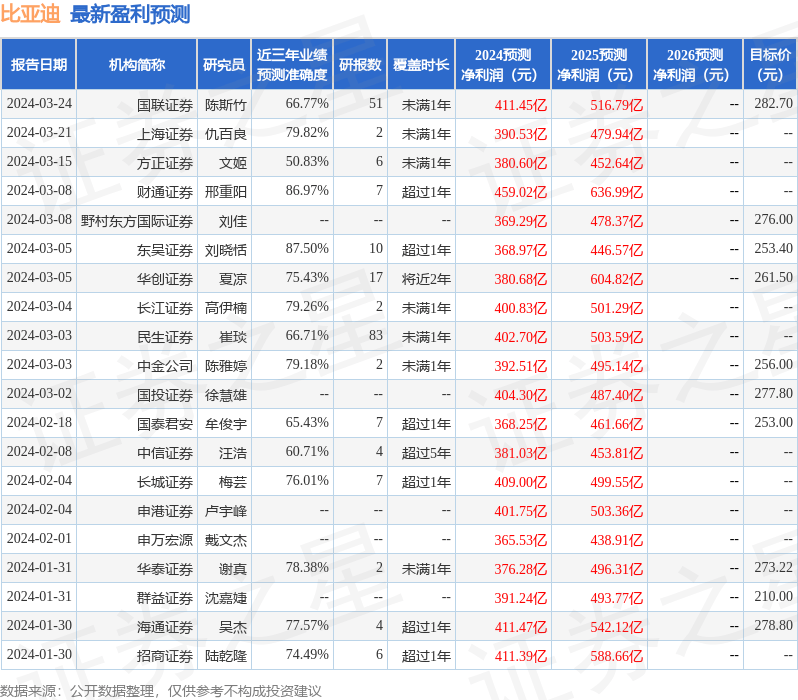Click the 2026预测净利润 column header
Screen dimensions: 798x700
coord(694,65)
